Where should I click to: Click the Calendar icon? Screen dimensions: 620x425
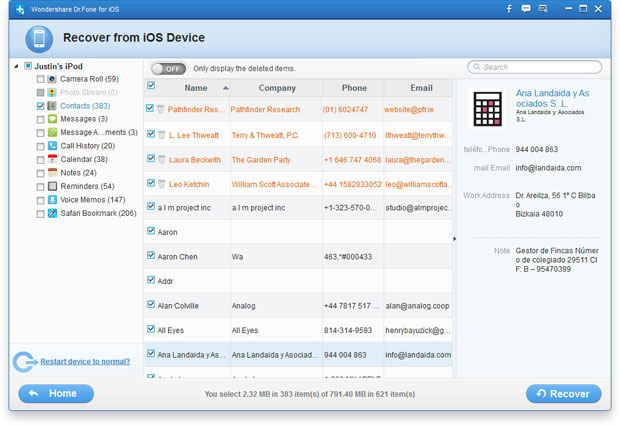click(x=52, y=159)
